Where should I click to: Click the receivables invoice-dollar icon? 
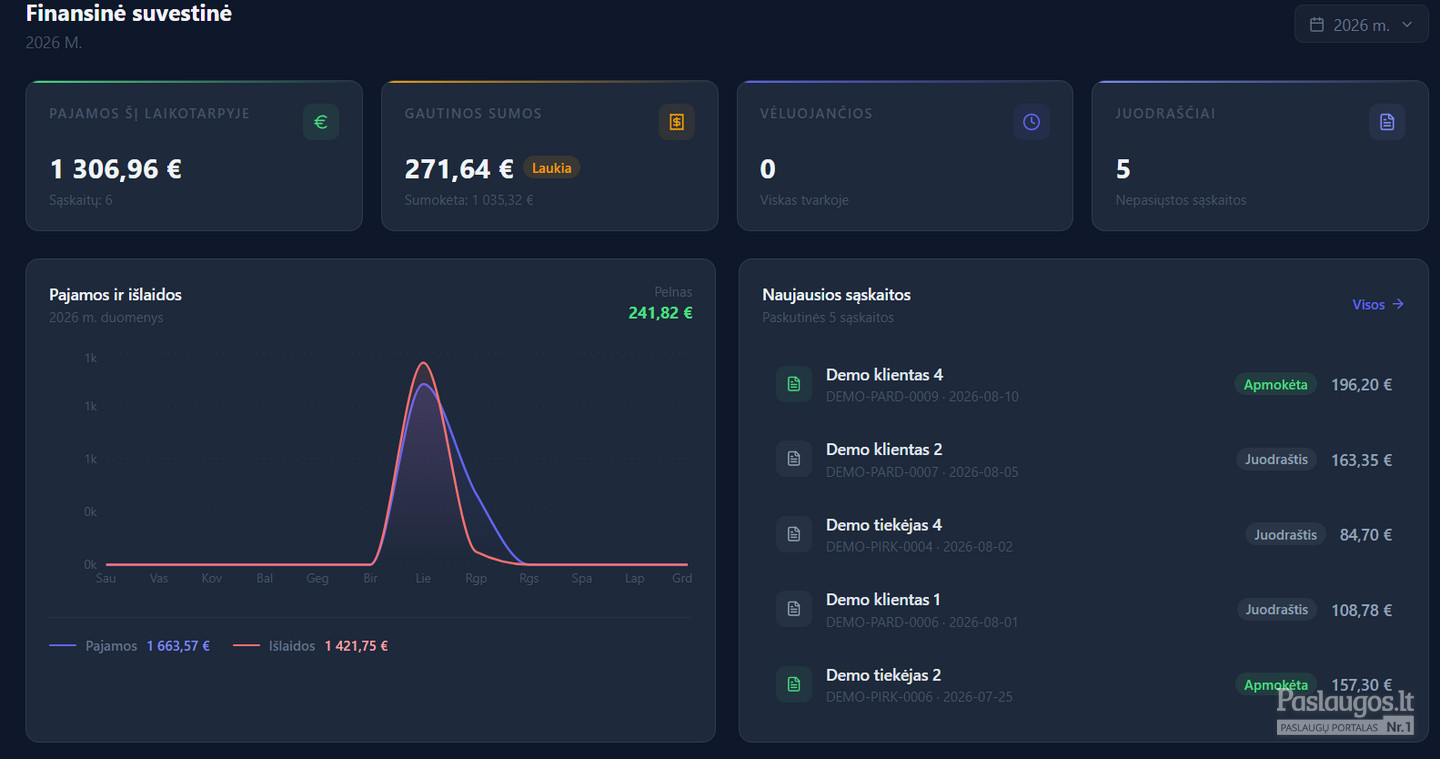point(677,122)
